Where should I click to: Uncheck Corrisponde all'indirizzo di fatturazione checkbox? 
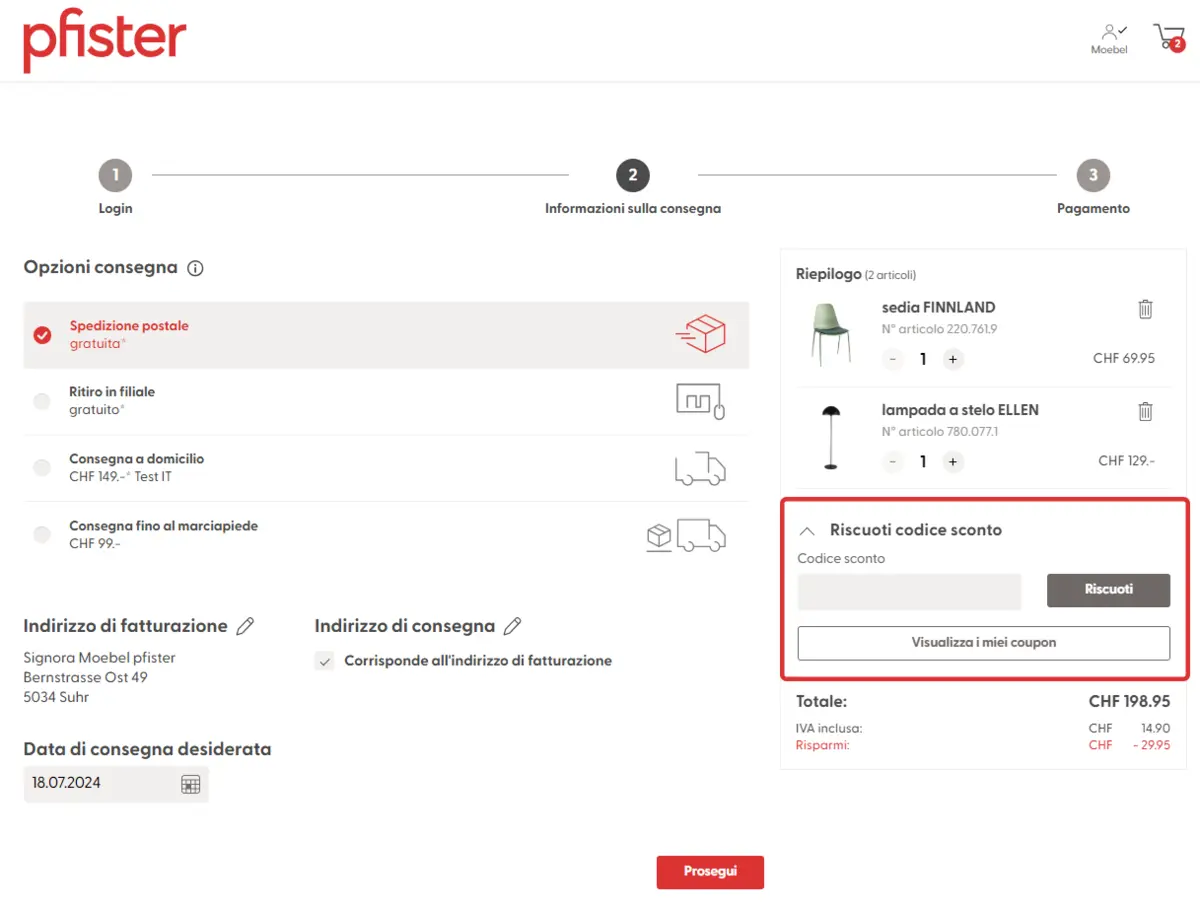pyautogui.click(x=324, y=661)
